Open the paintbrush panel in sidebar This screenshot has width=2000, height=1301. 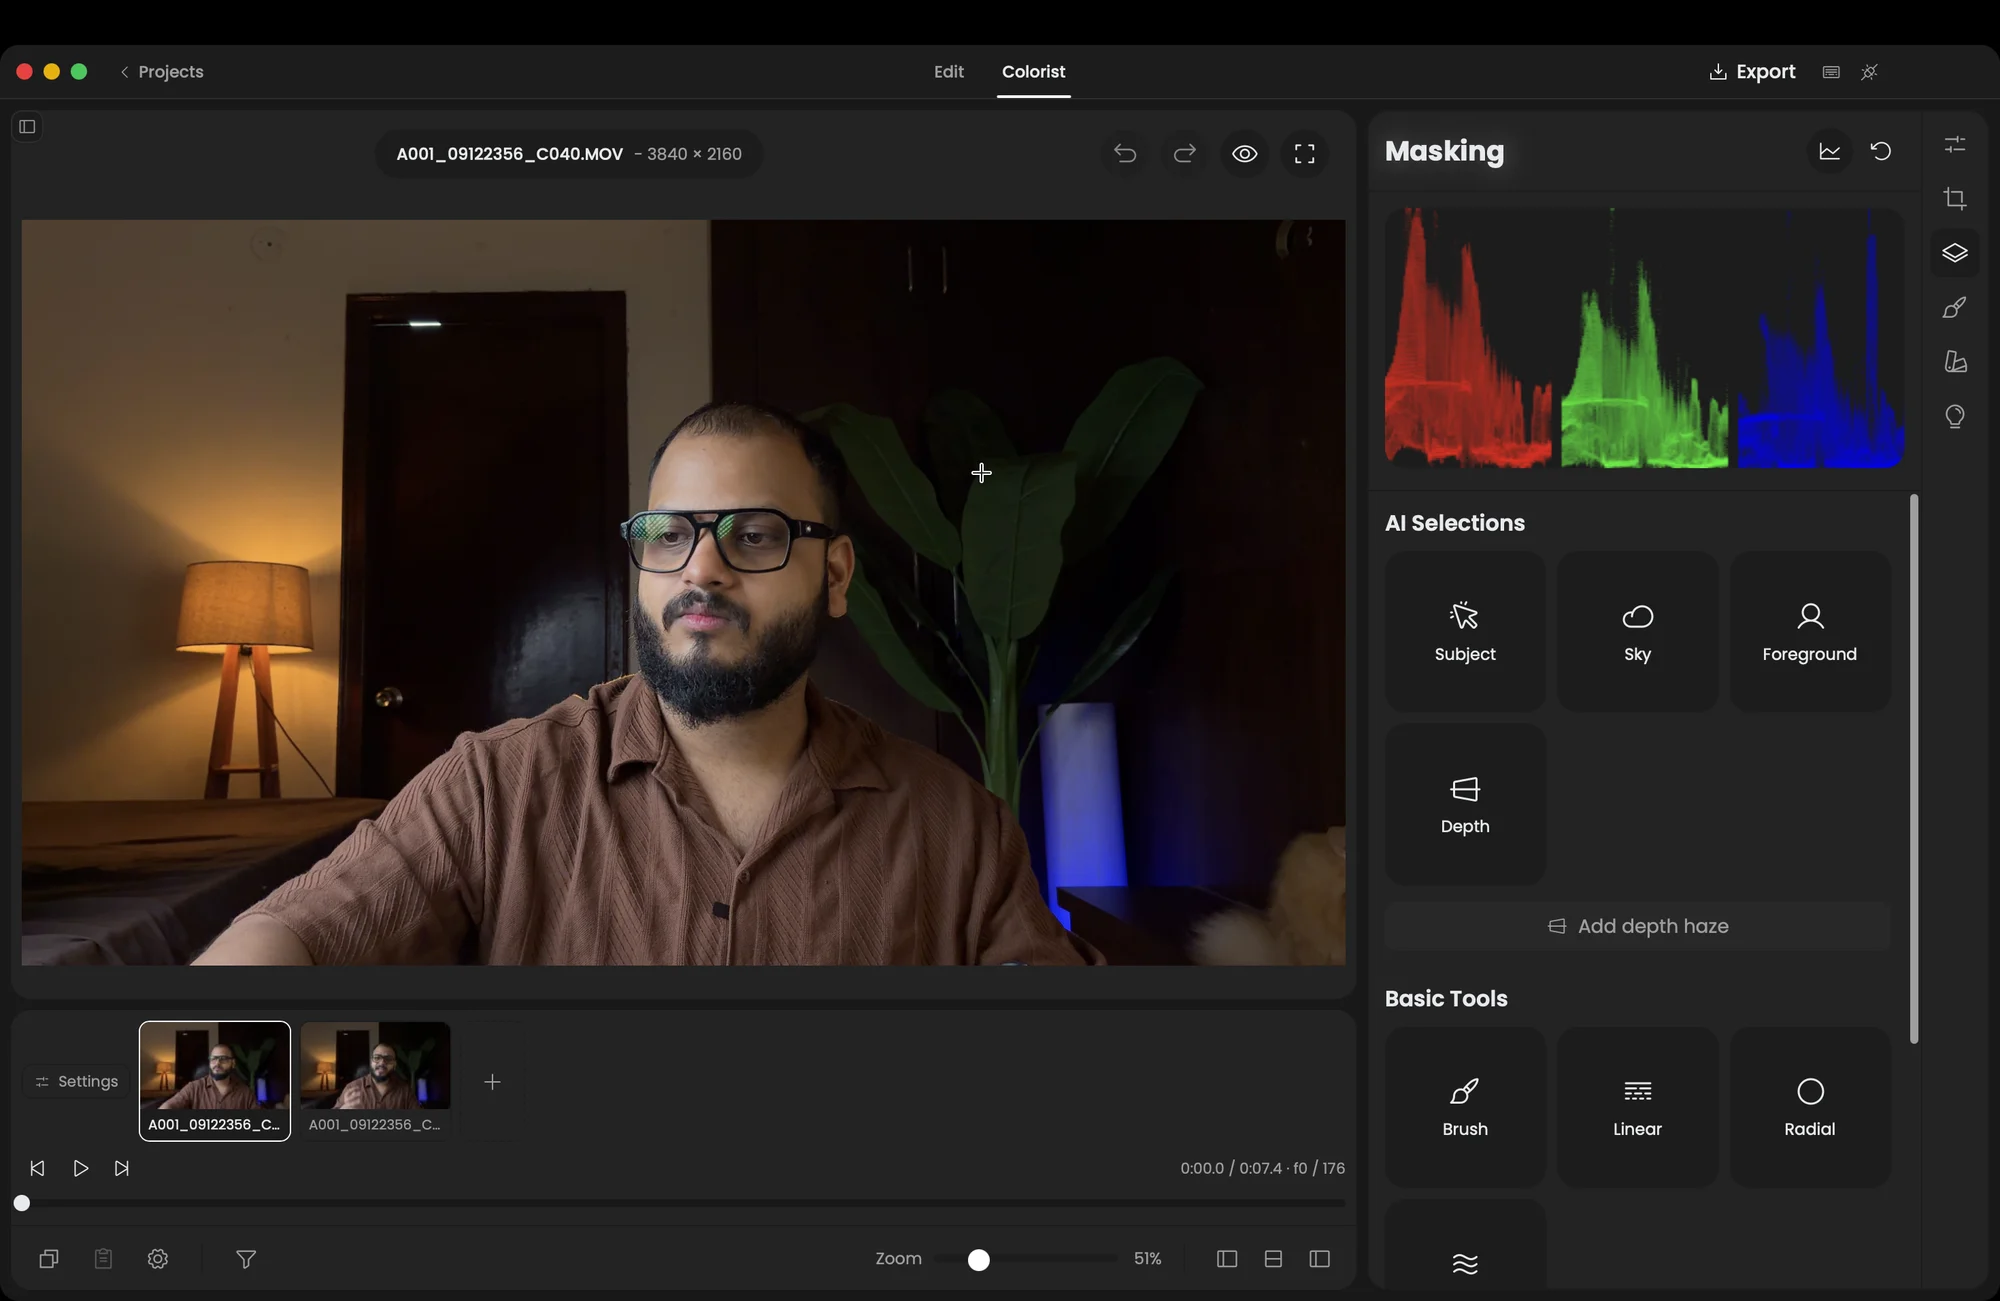point(1955,308)
